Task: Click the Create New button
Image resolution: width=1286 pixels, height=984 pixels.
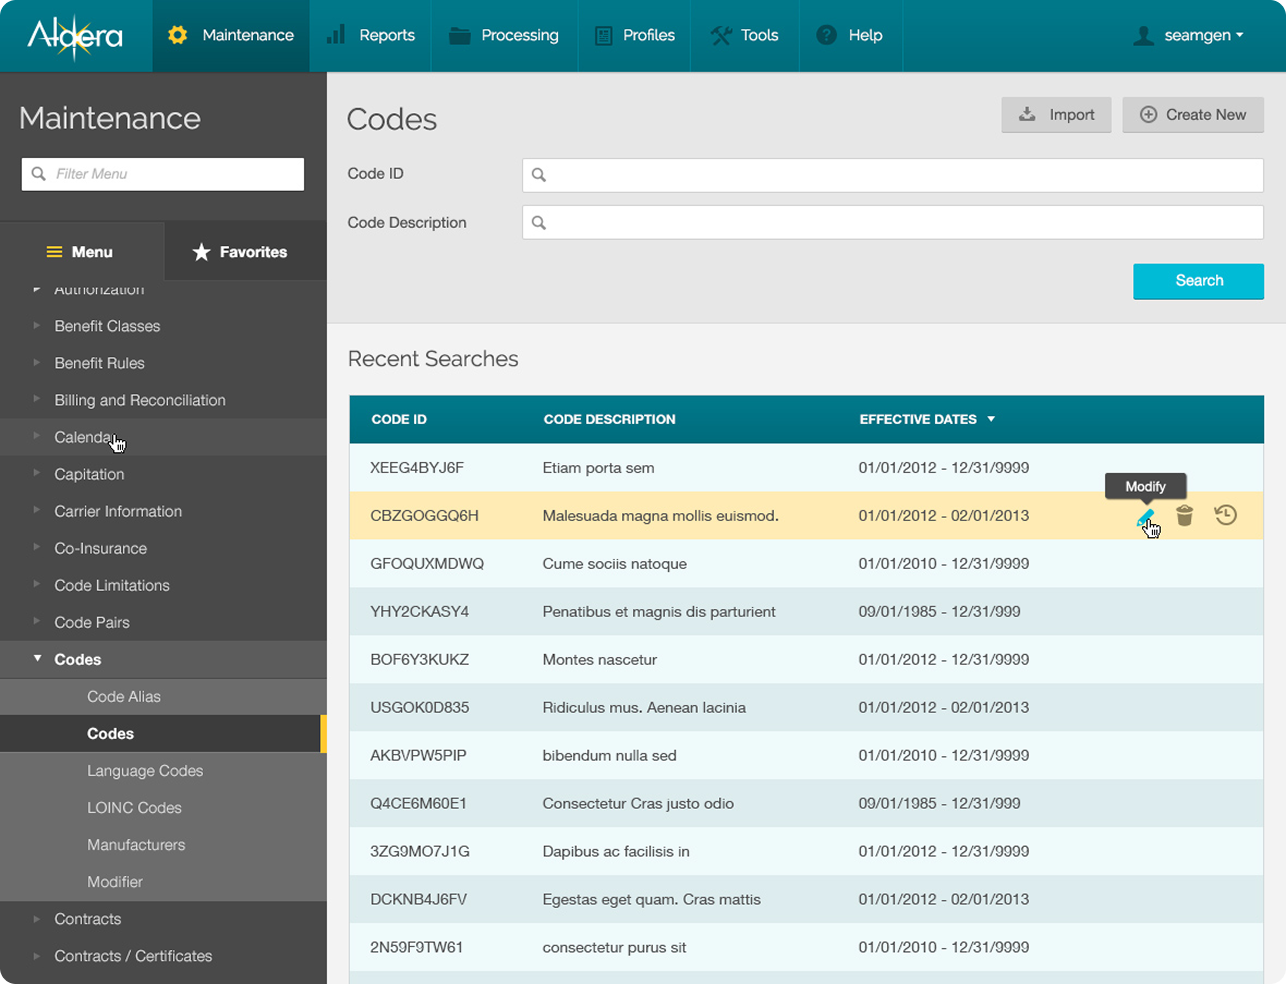Action: coord(1193,115)
